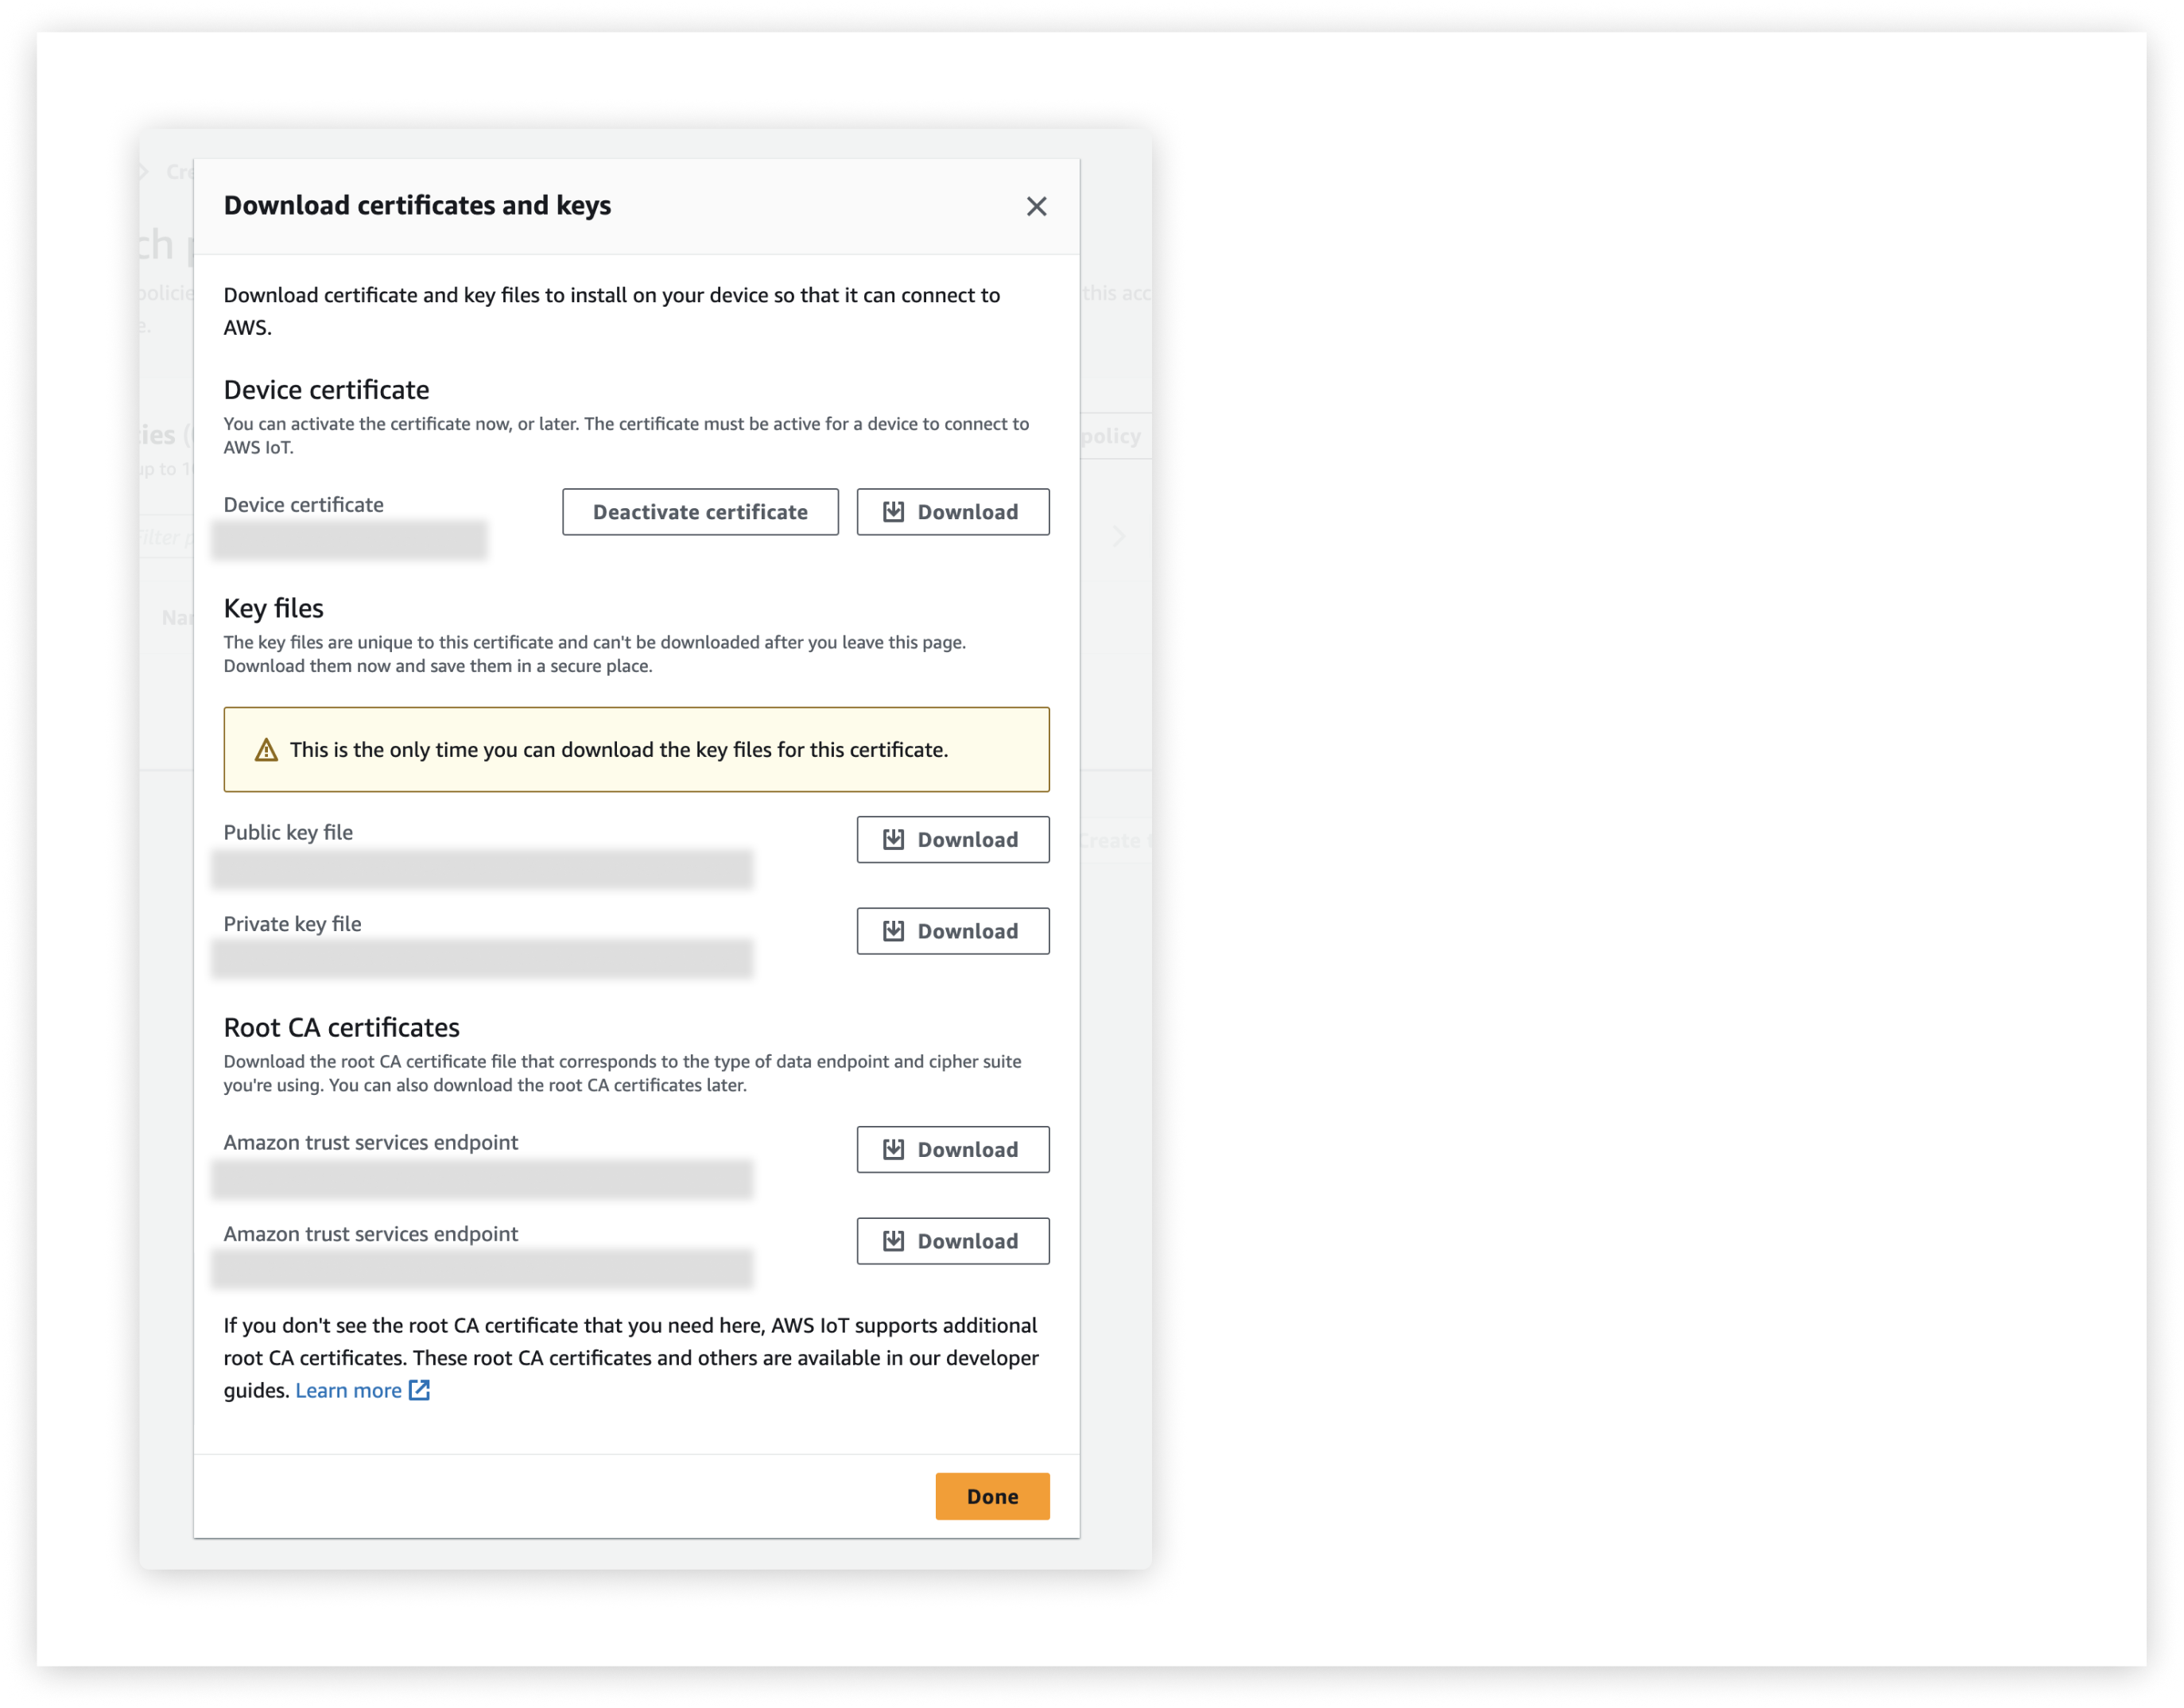Screen dimensions: 2184x1708
Task: Click the Root CA certificates section heading
Action: [x=341, y=1026]
